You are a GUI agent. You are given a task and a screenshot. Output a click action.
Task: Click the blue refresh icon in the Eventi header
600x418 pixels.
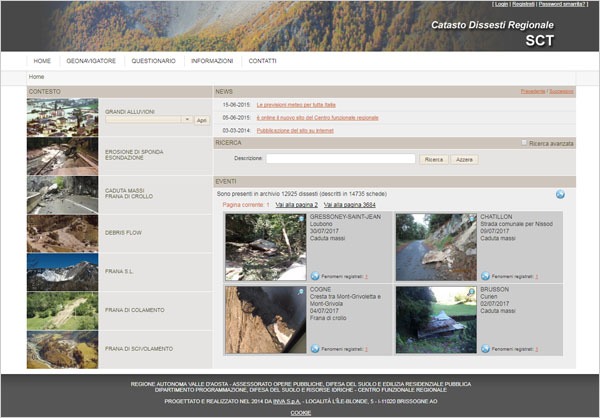pos(560,194)
